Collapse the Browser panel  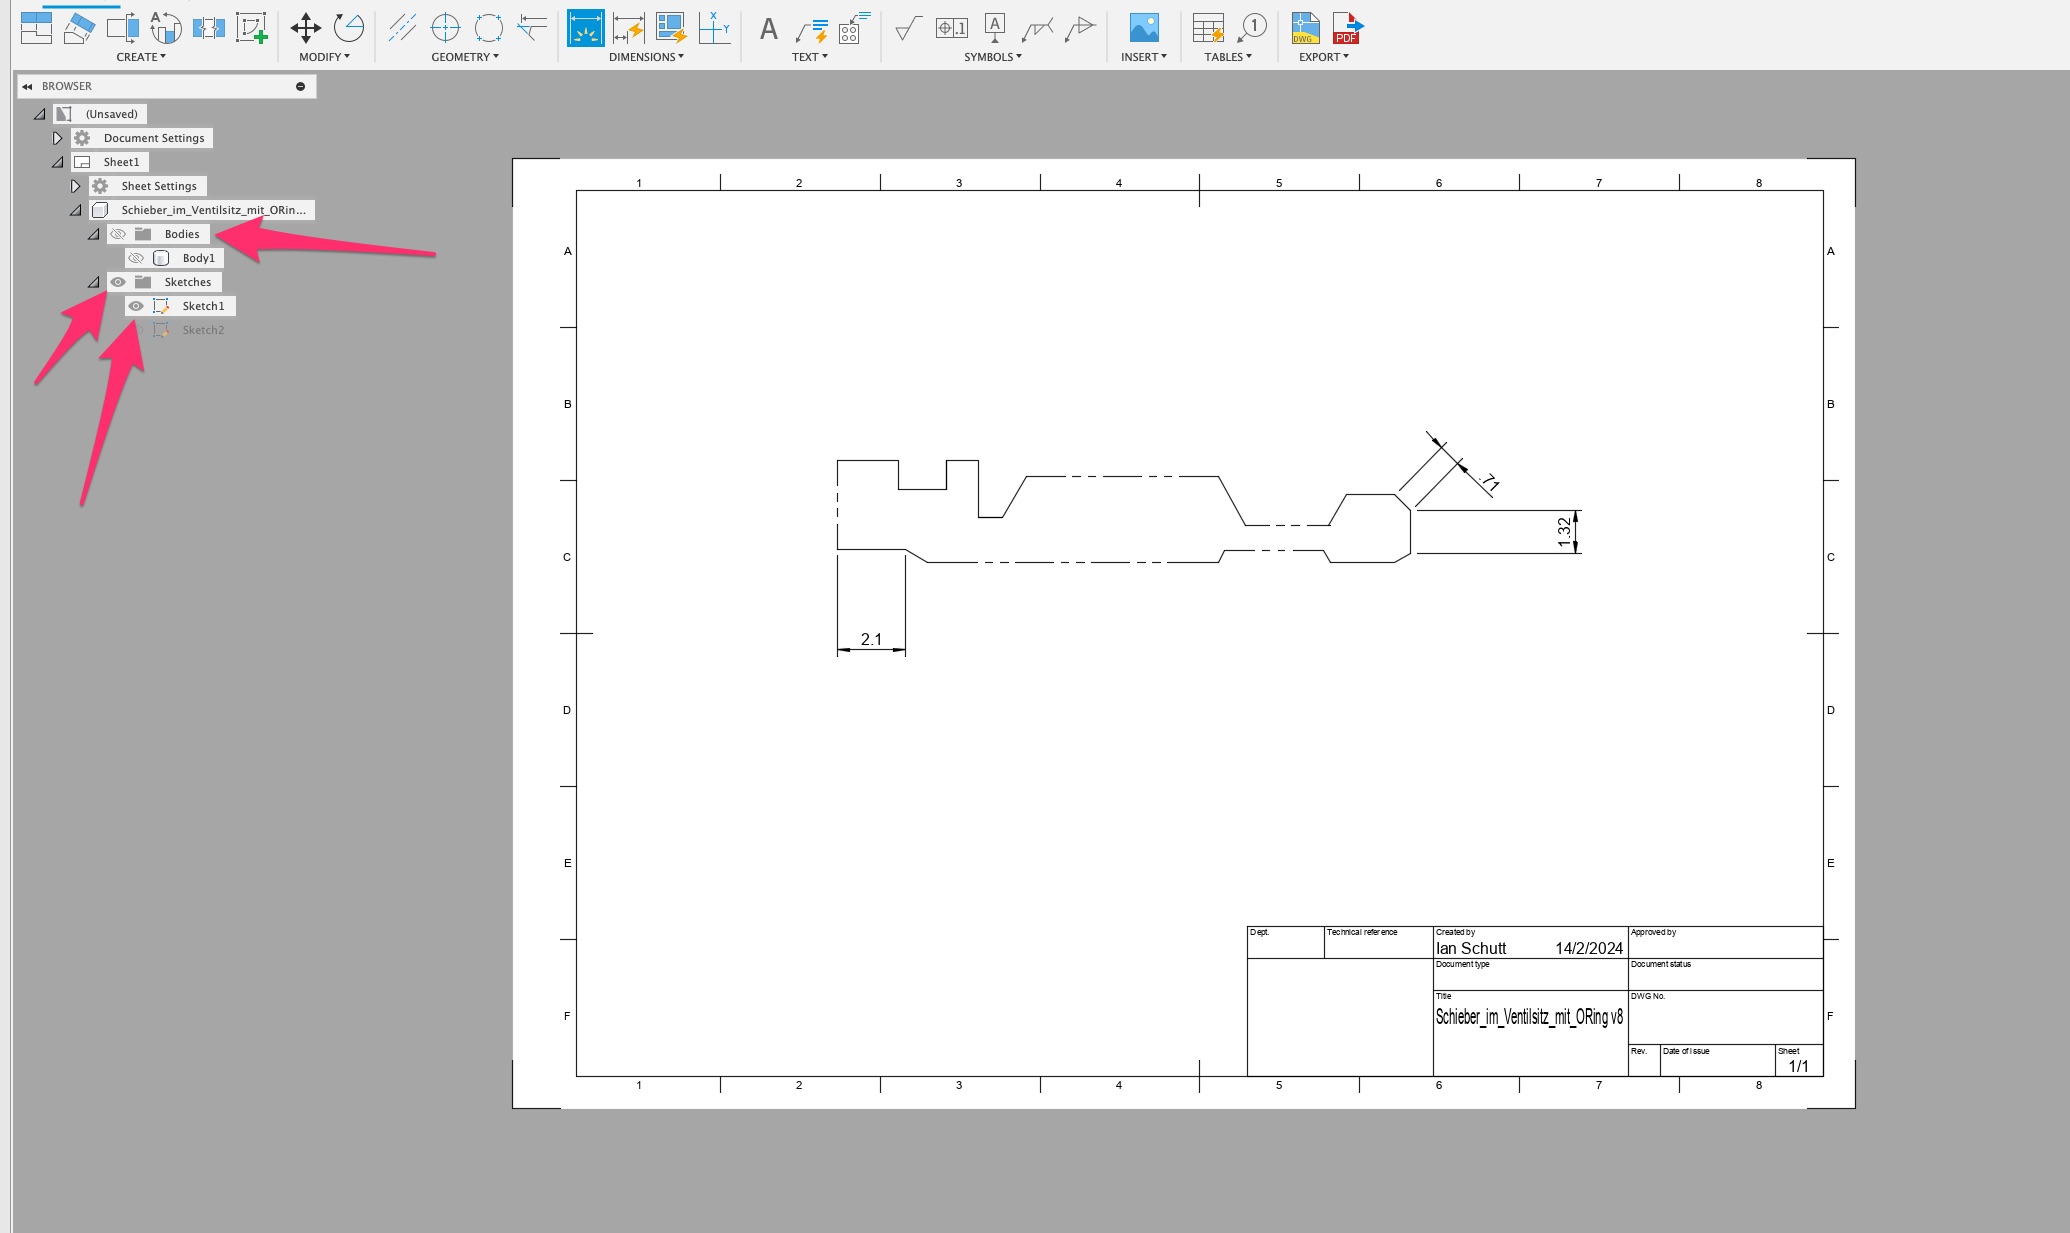pos(27,87)
